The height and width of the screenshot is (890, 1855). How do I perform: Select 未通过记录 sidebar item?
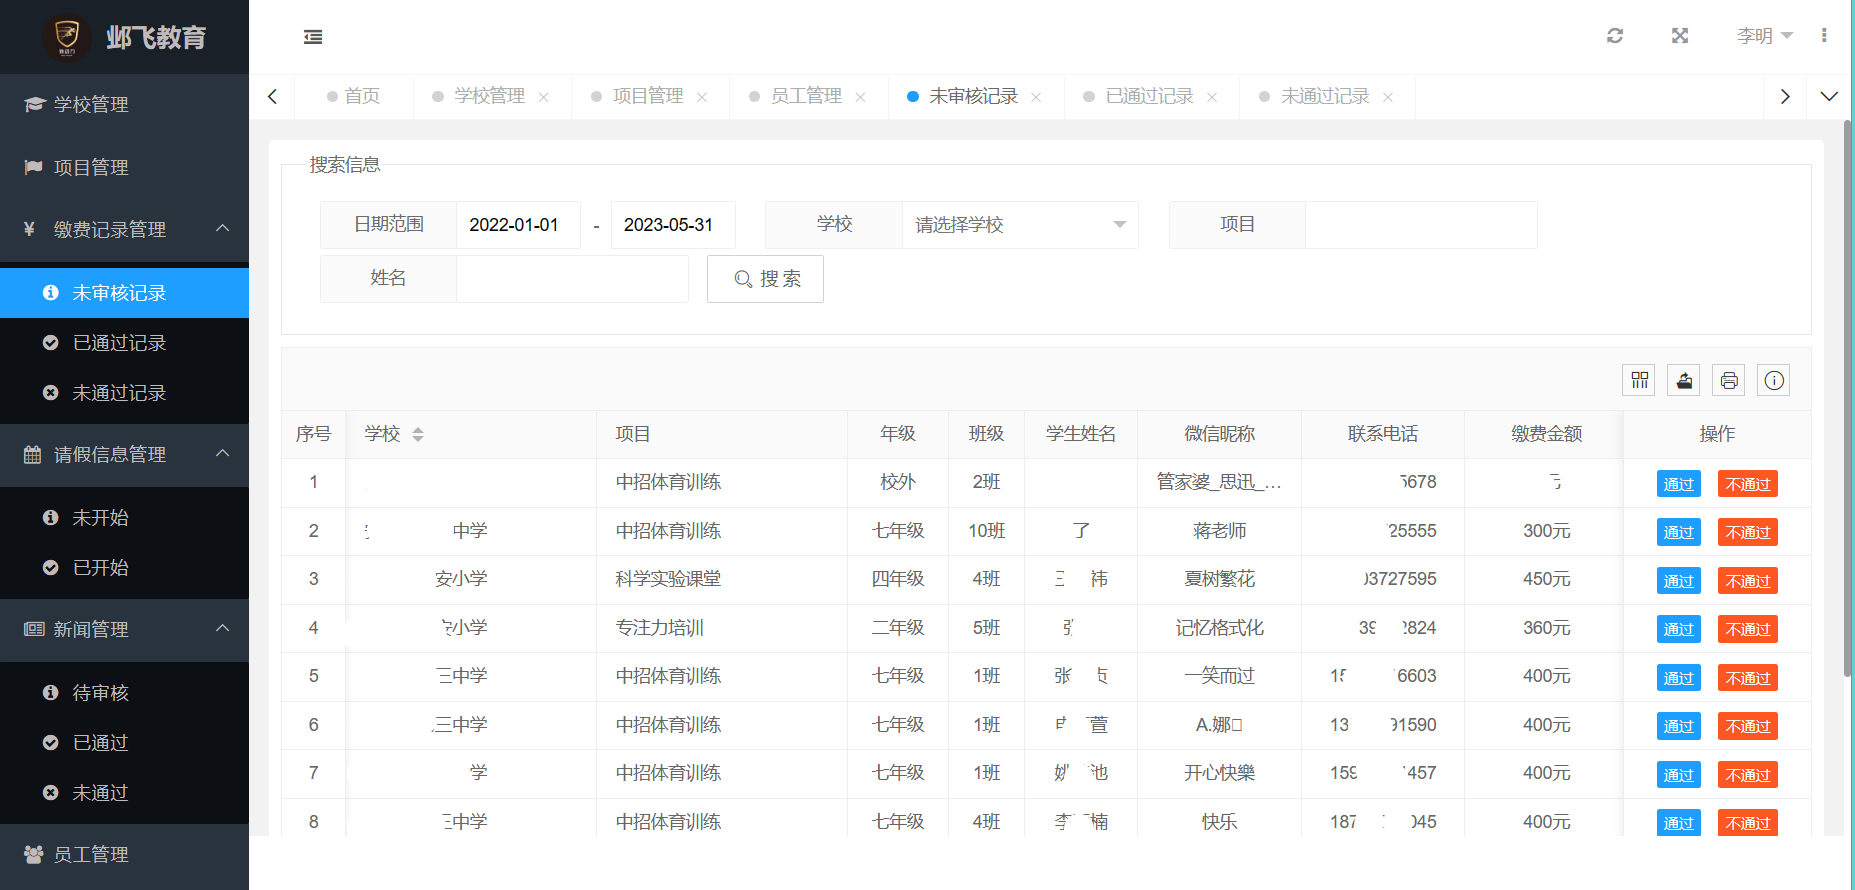coord(124,393)
